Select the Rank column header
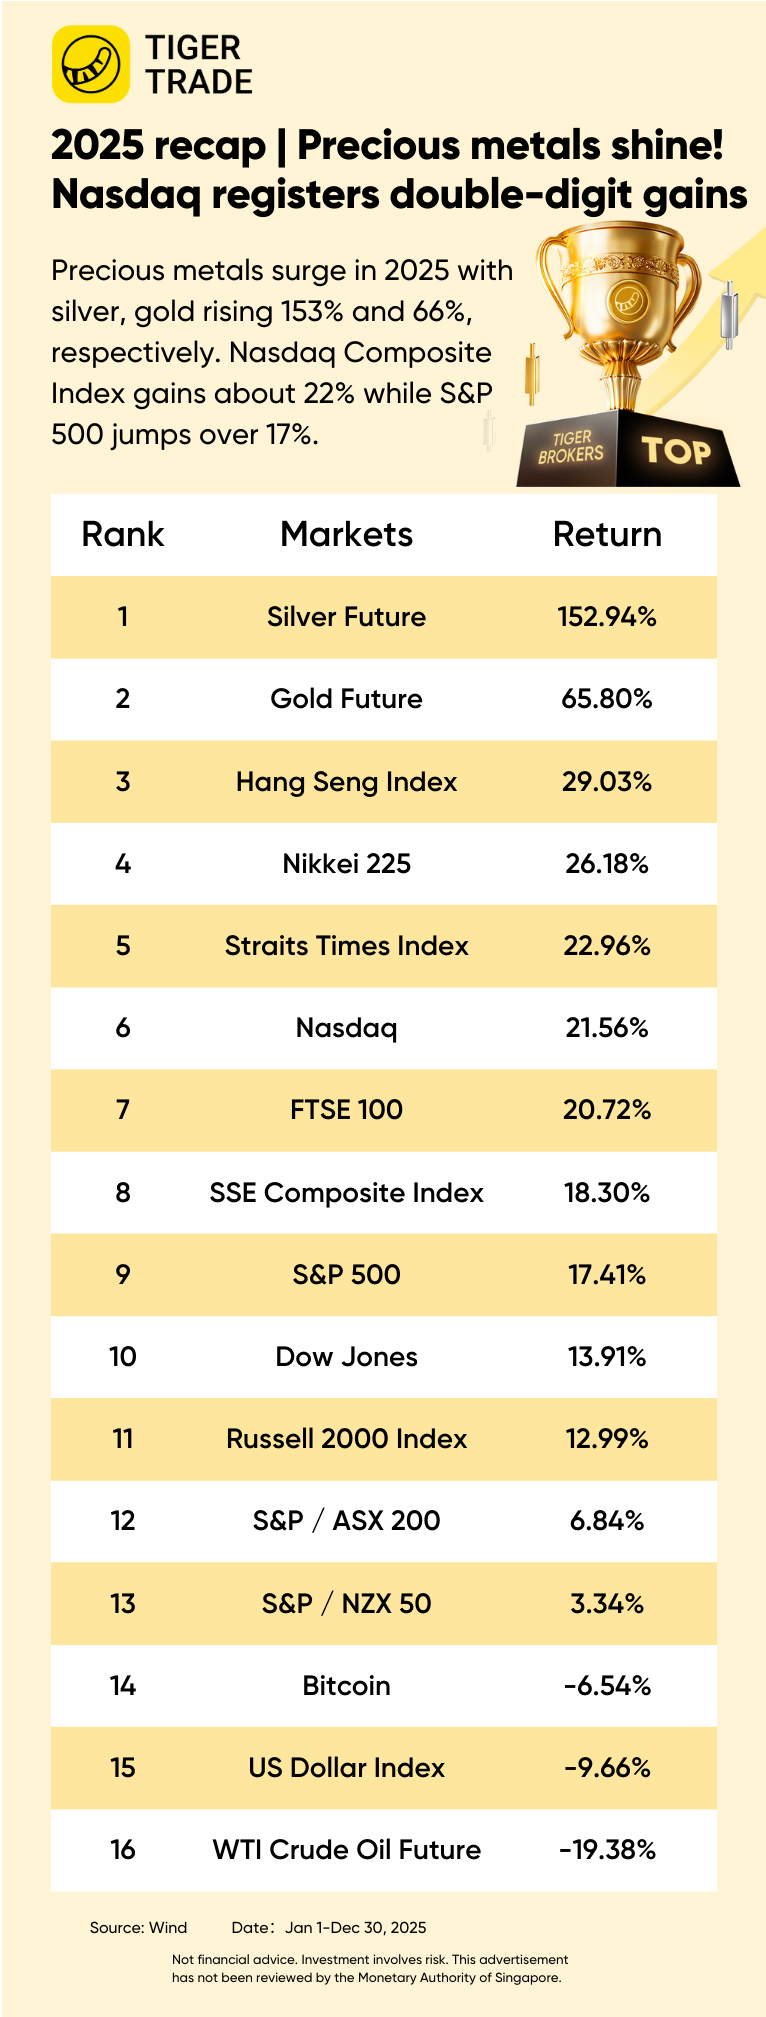This screenshot has width=766, height=2017. (122, 534)
